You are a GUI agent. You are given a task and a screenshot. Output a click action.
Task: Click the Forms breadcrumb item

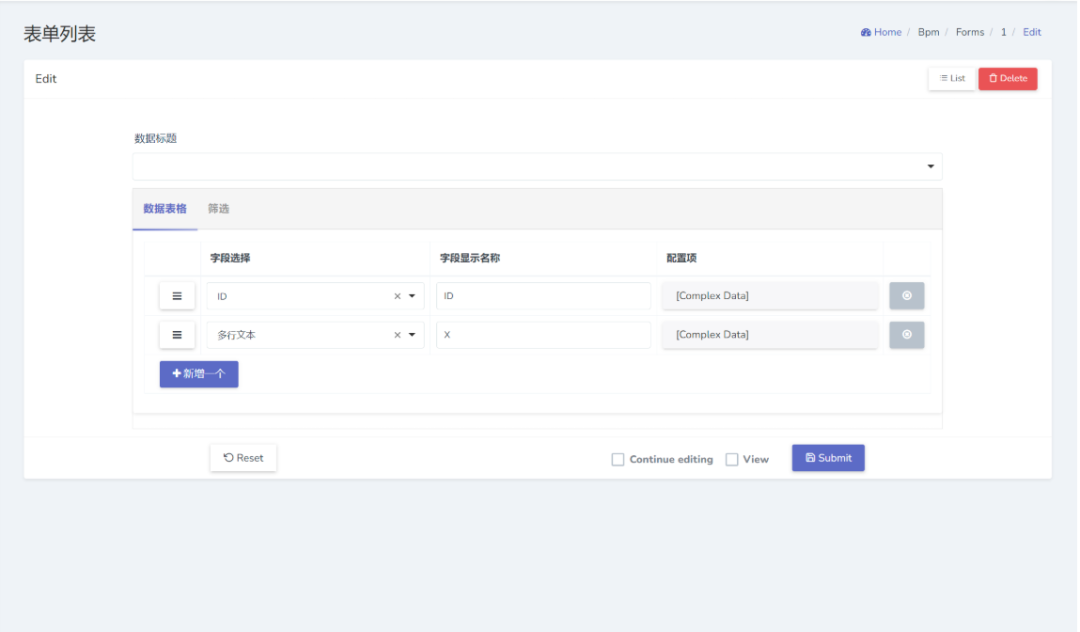(970, 32)
